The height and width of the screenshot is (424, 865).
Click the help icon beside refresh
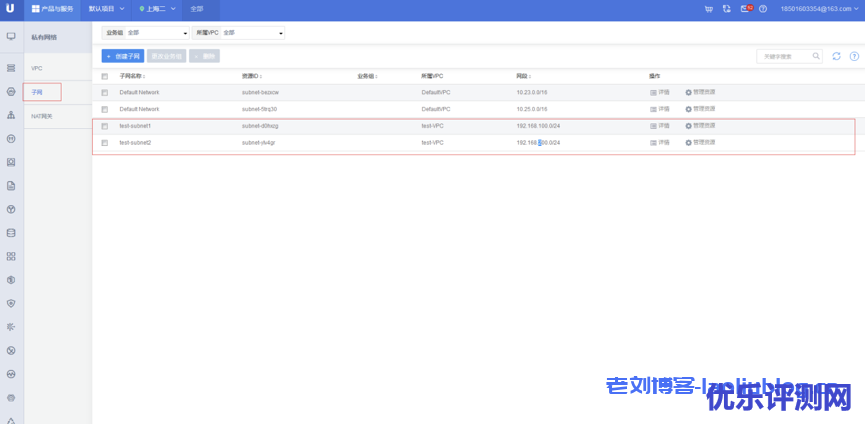pyautogui.click(x=853, y=56)
